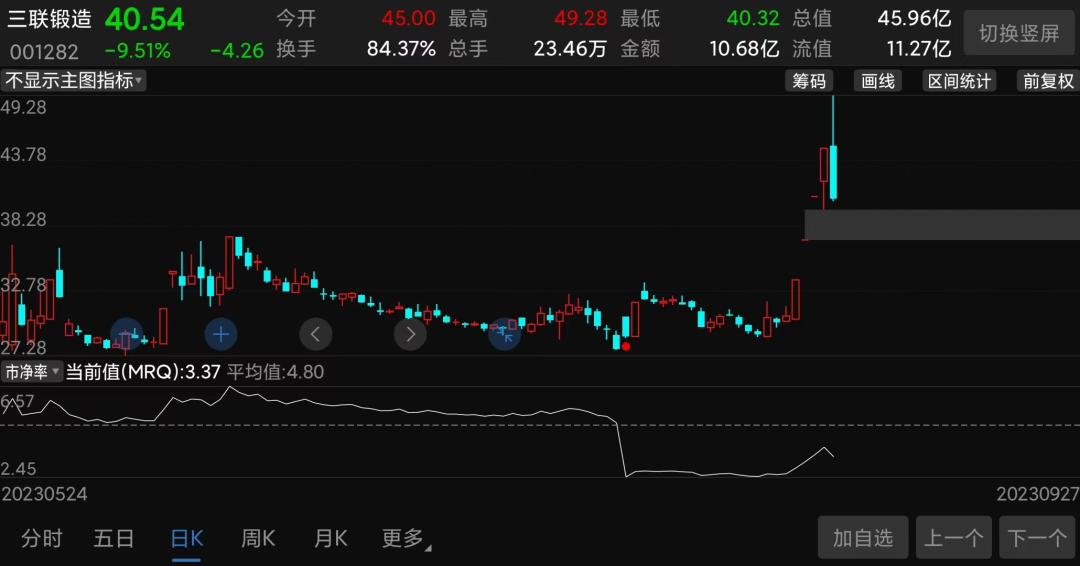Go to previous stock with 上一个
Screen dimensions: 1080x566
pyautogui.click(x=954, y=538)
